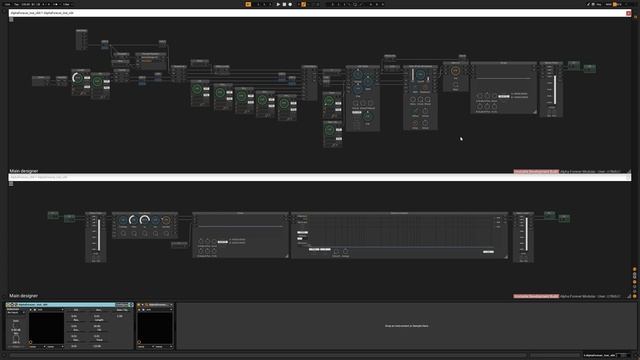Click the vertical fader in upper output node
640x360 pixels.
coord(554,90)
